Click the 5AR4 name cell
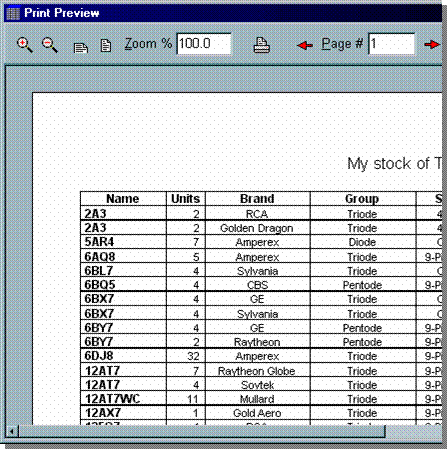 pos(123,242)
